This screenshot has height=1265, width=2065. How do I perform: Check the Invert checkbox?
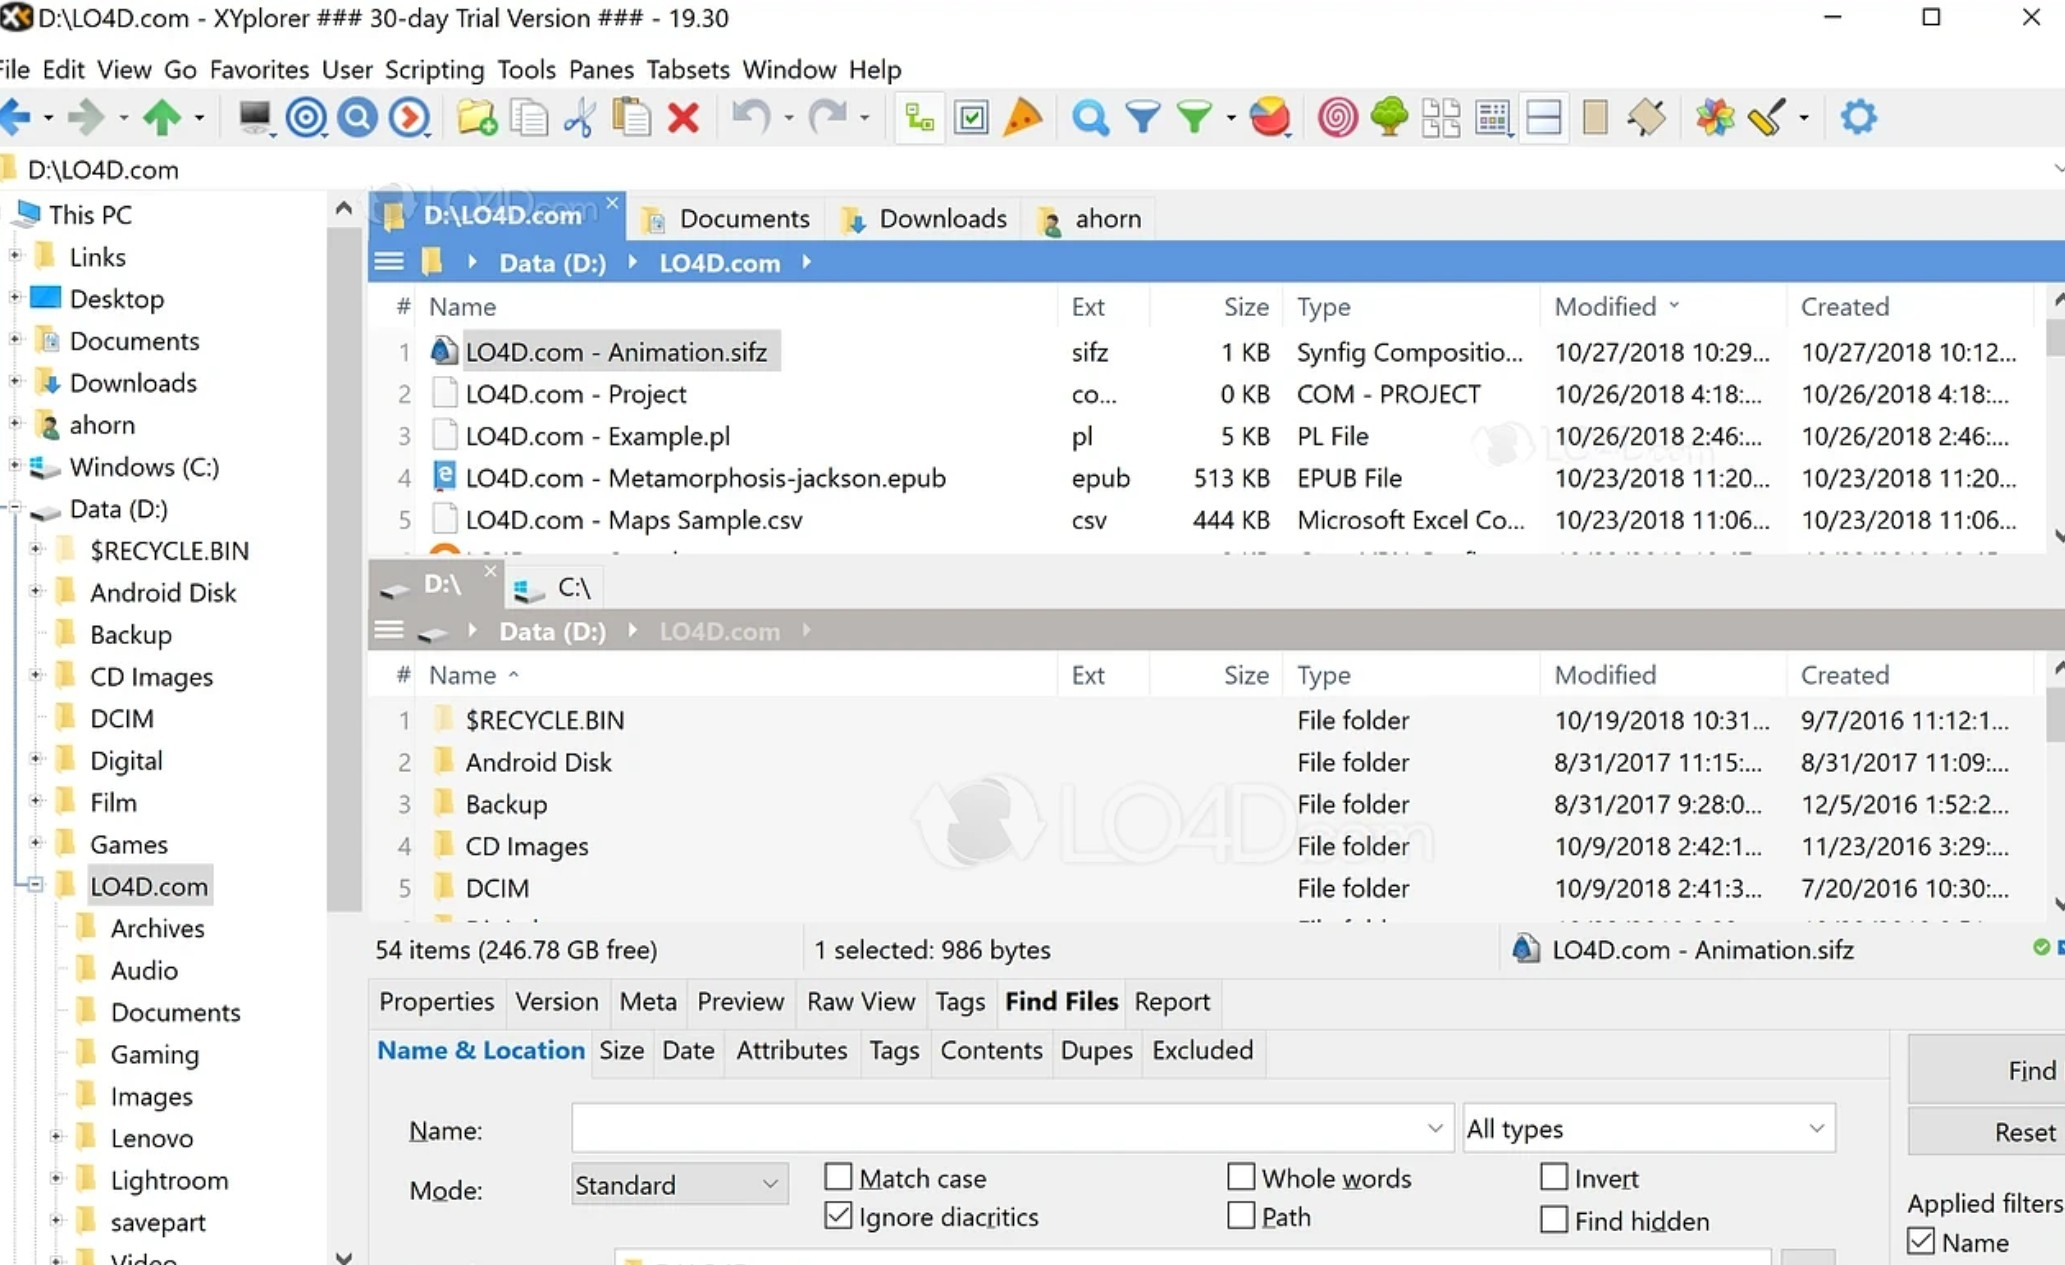point(1554,1176)
